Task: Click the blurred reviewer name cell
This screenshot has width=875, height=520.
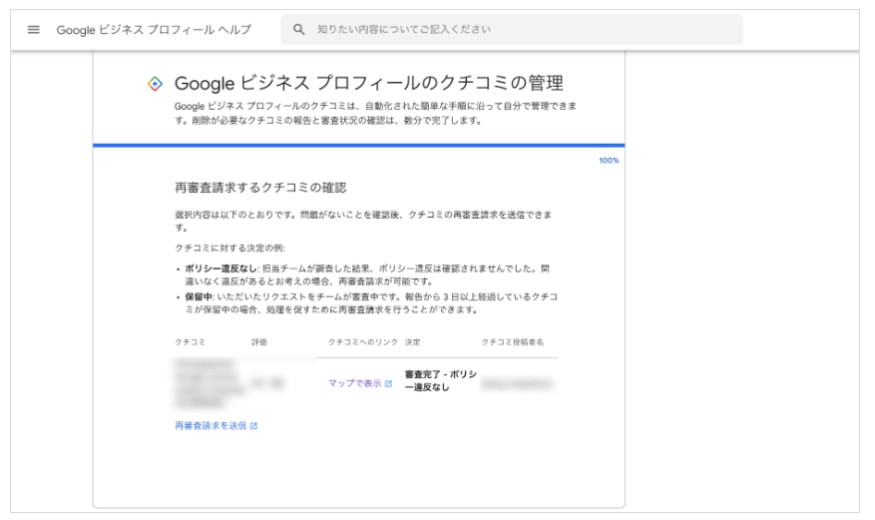Action: (517, 383)
